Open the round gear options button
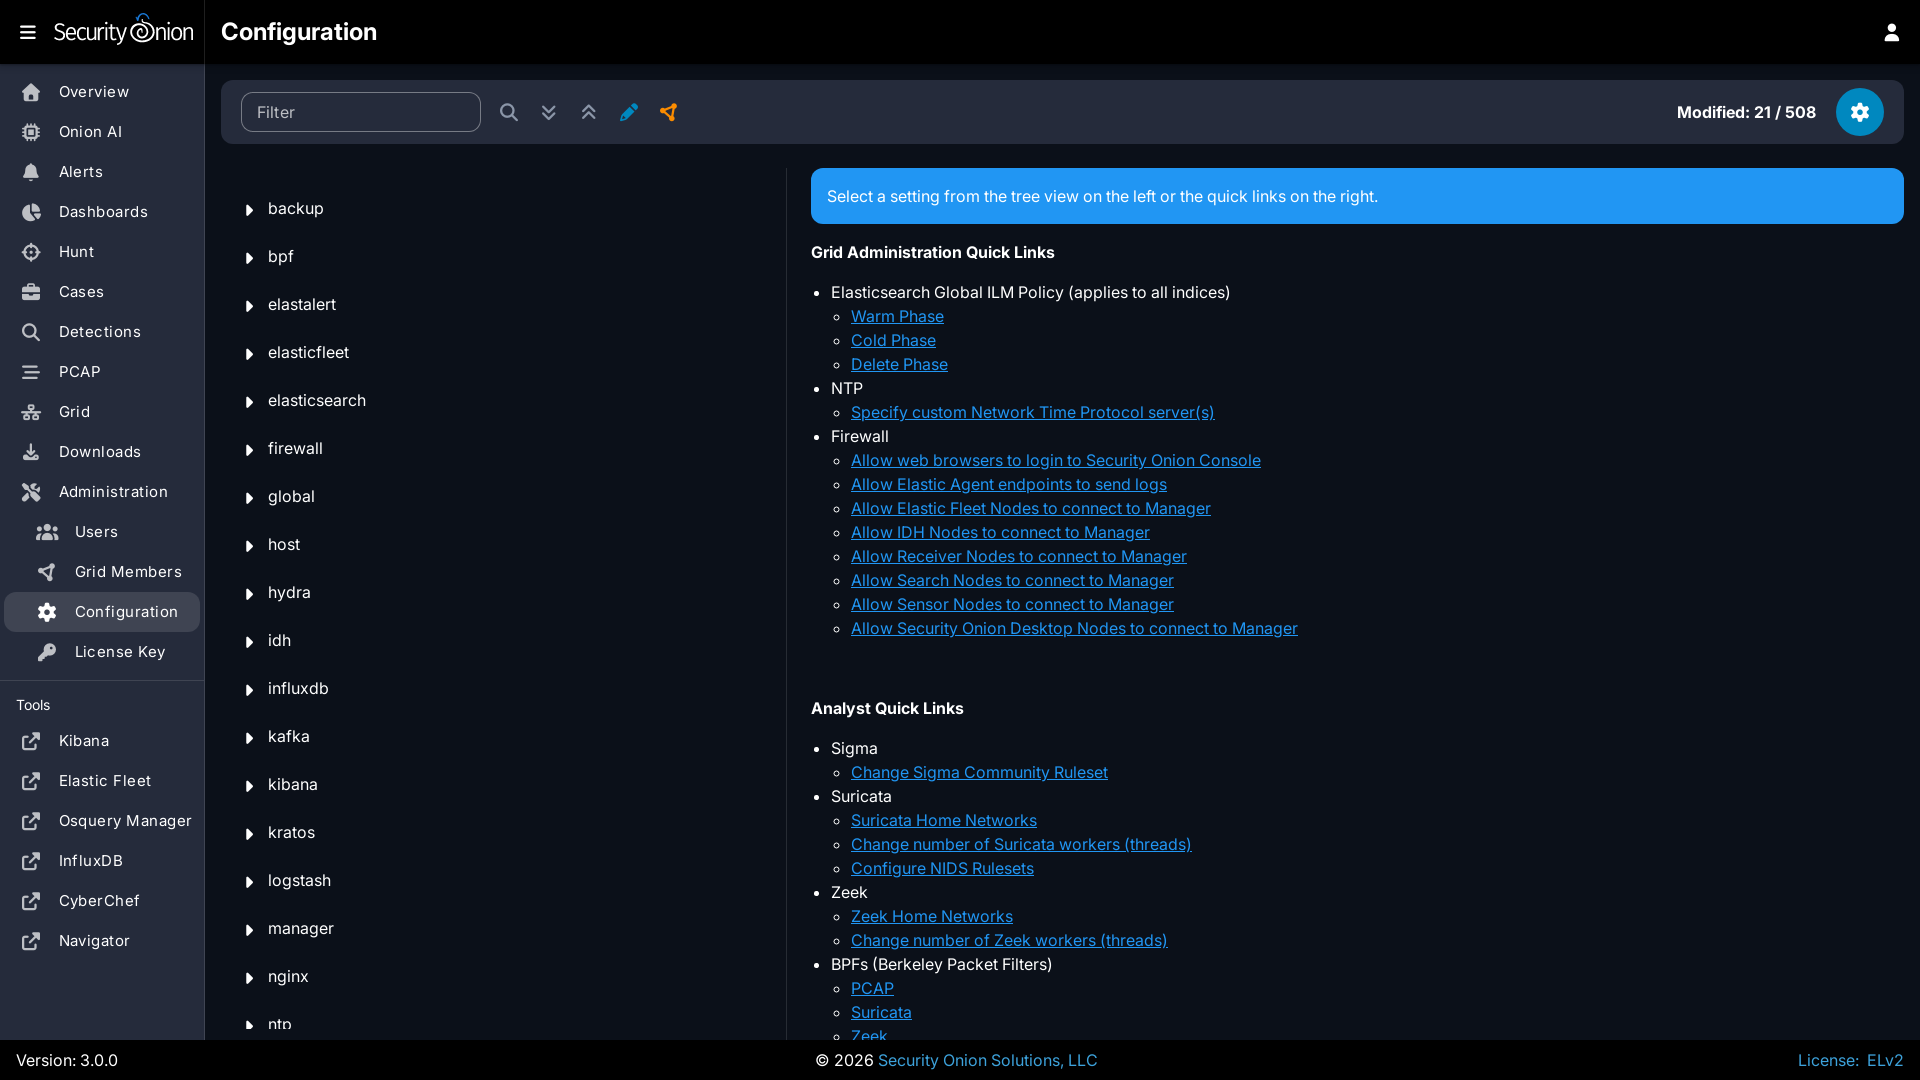Screen dimensions: 1920x1080 click(1859, 112)
